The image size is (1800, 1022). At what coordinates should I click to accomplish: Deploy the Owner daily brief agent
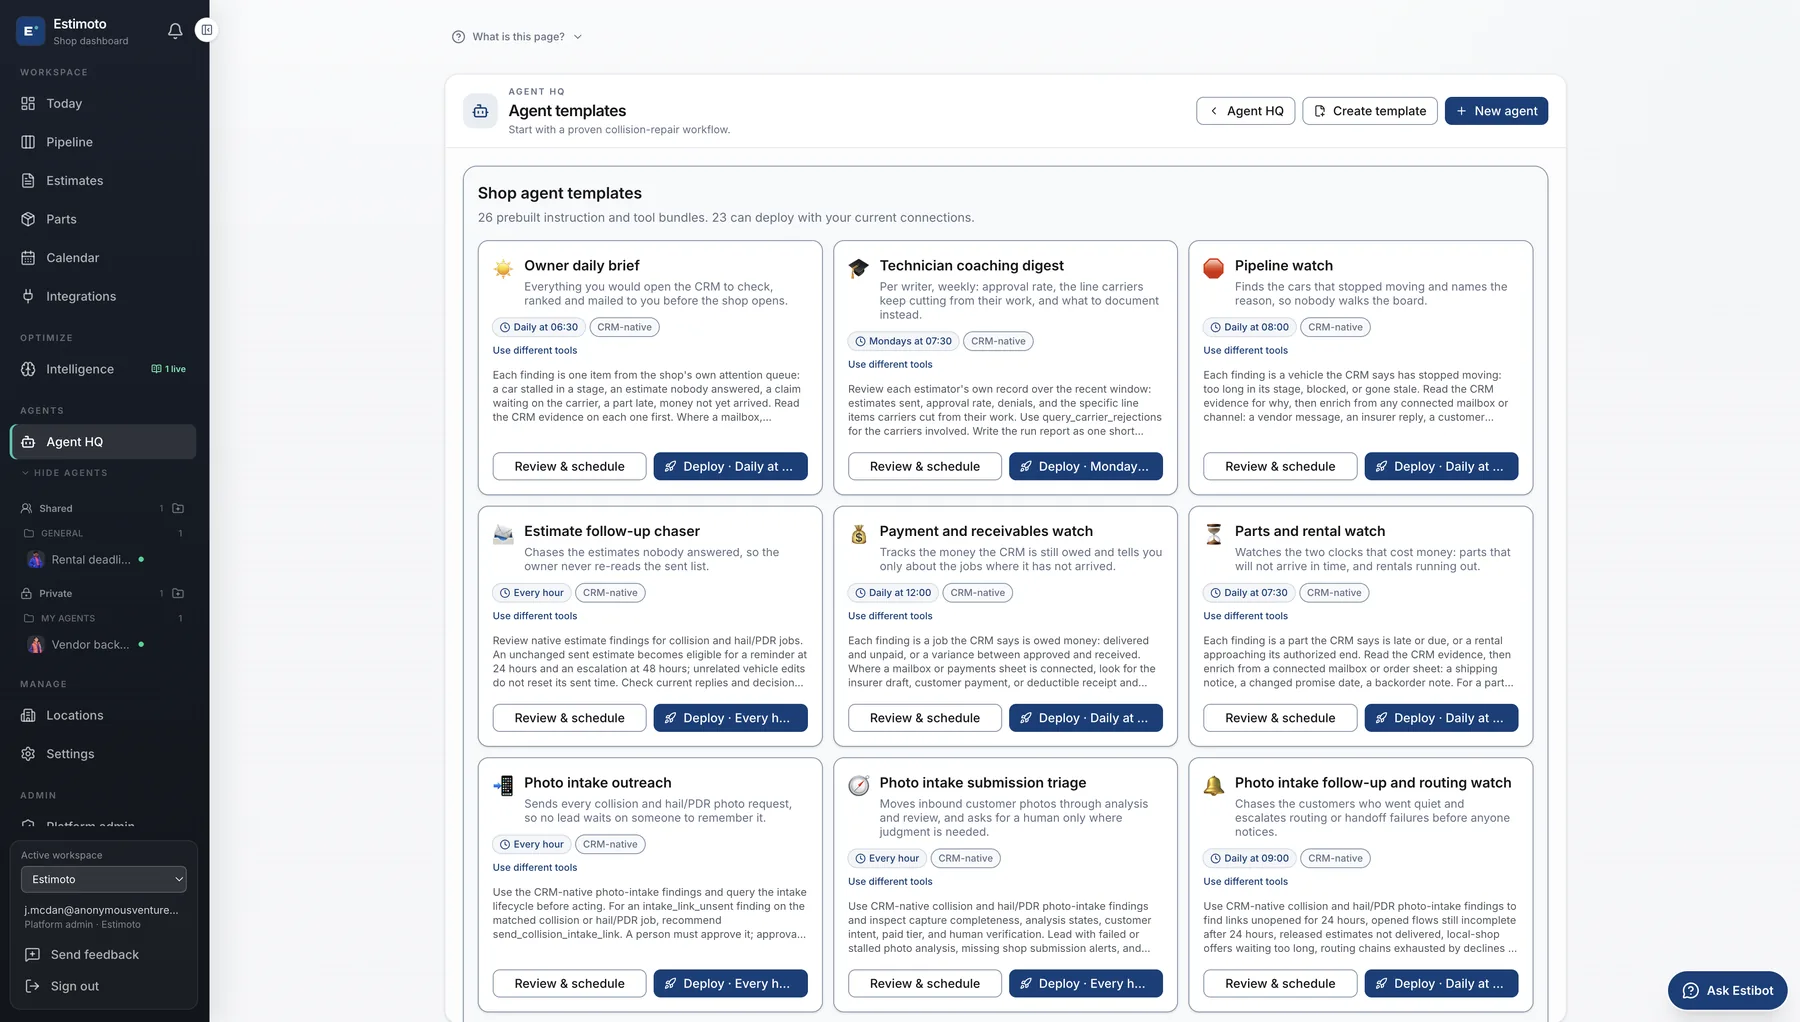pos(730,467)
